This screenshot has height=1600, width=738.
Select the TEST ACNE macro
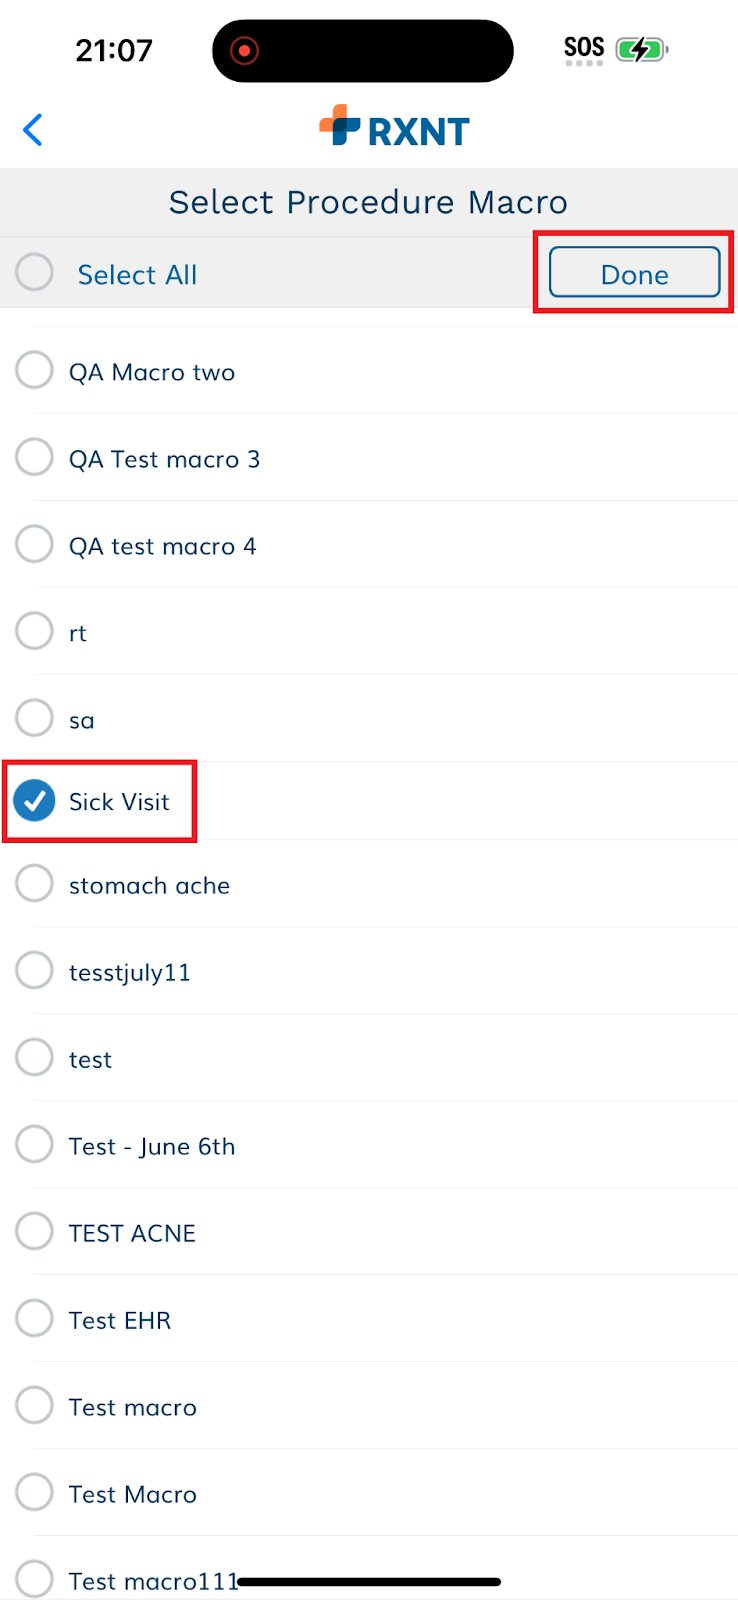click(369, 1231)
